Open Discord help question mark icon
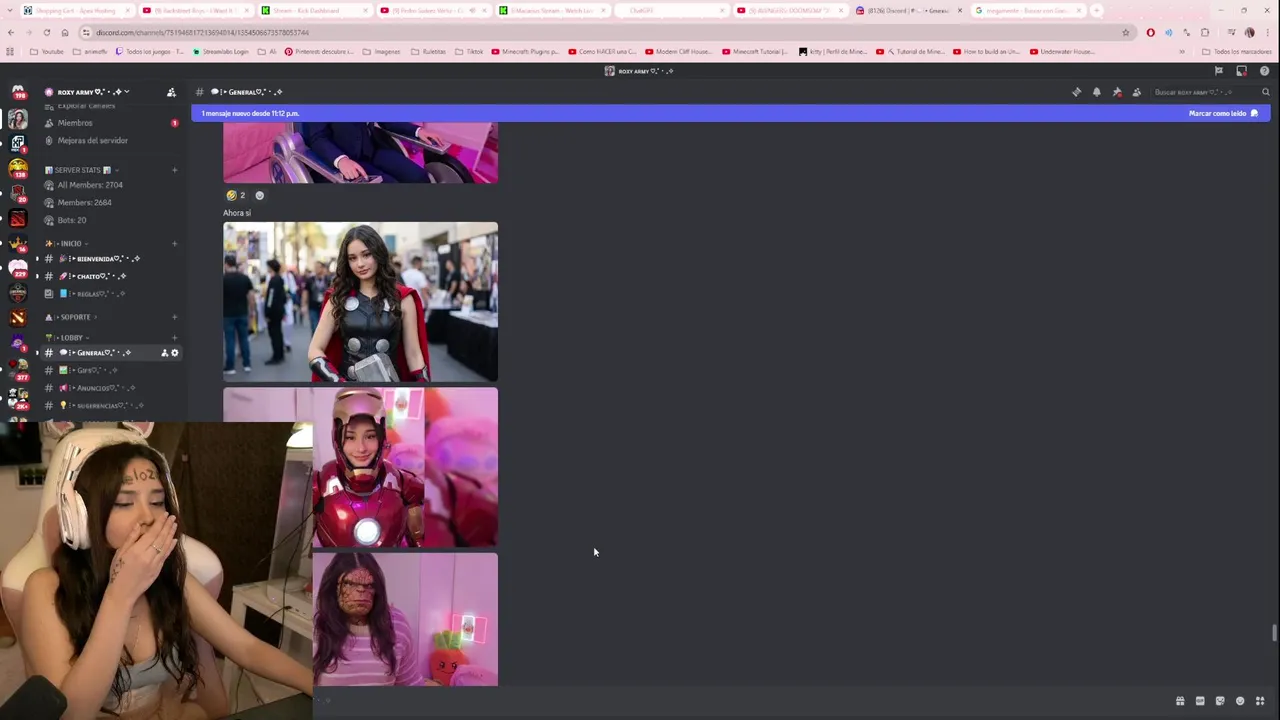The image size is (1280, 720). tap(1264, 71)
